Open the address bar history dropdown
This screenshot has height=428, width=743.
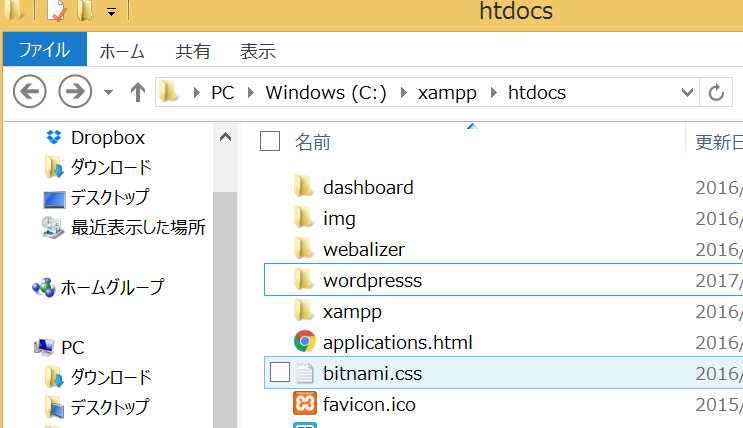[x=687, y=92]
